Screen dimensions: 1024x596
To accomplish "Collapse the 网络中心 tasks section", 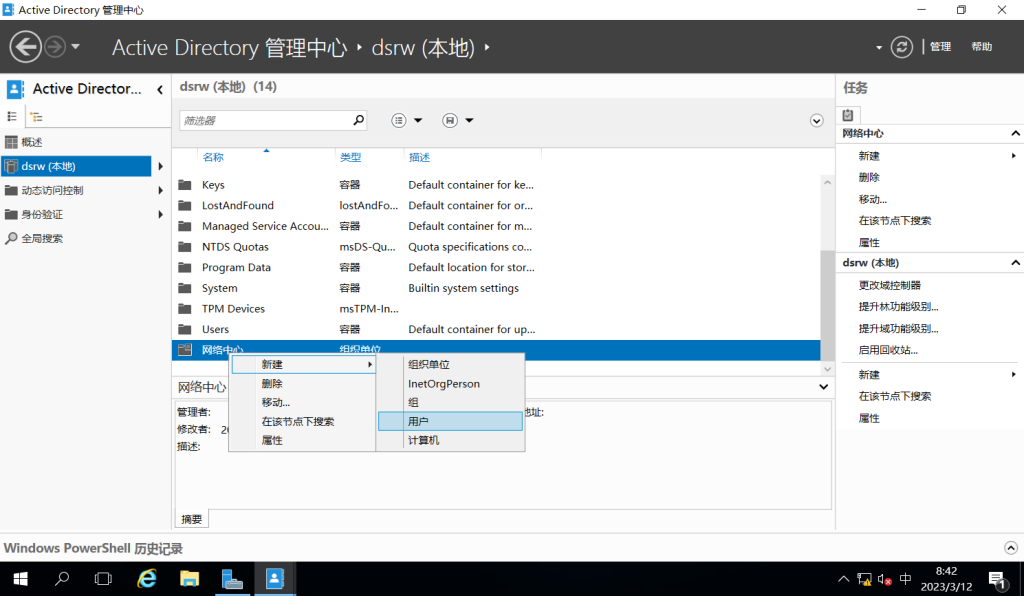I will click(x=1016, y=134).
